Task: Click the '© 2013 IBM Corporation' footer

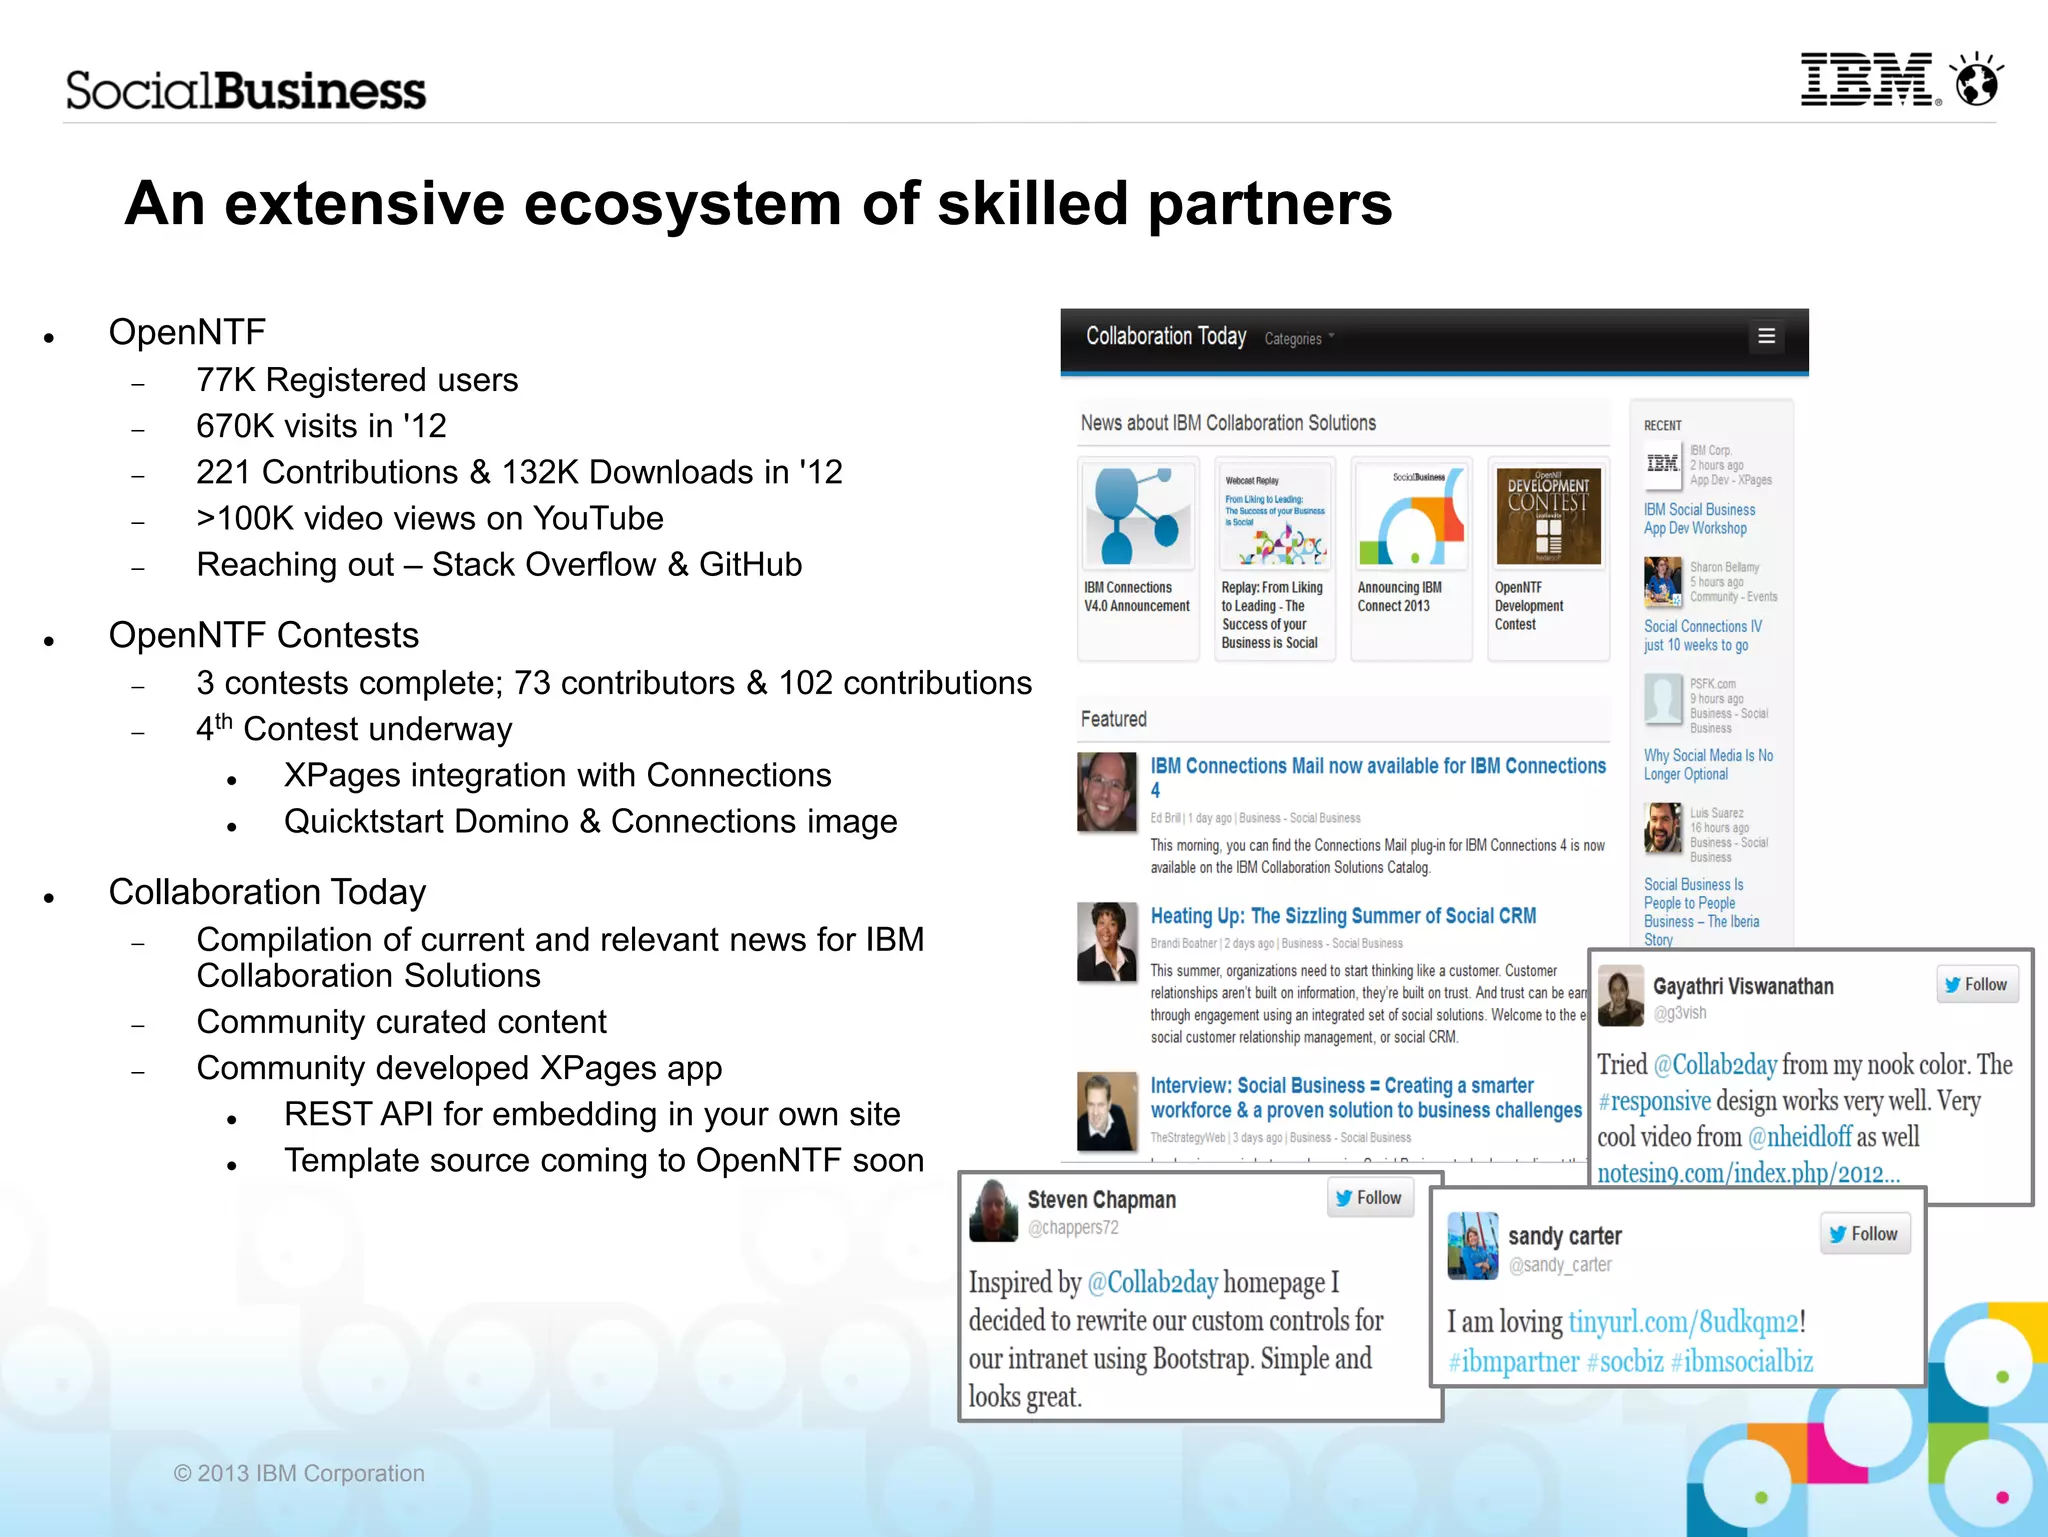Action: tap(299, 1473)
